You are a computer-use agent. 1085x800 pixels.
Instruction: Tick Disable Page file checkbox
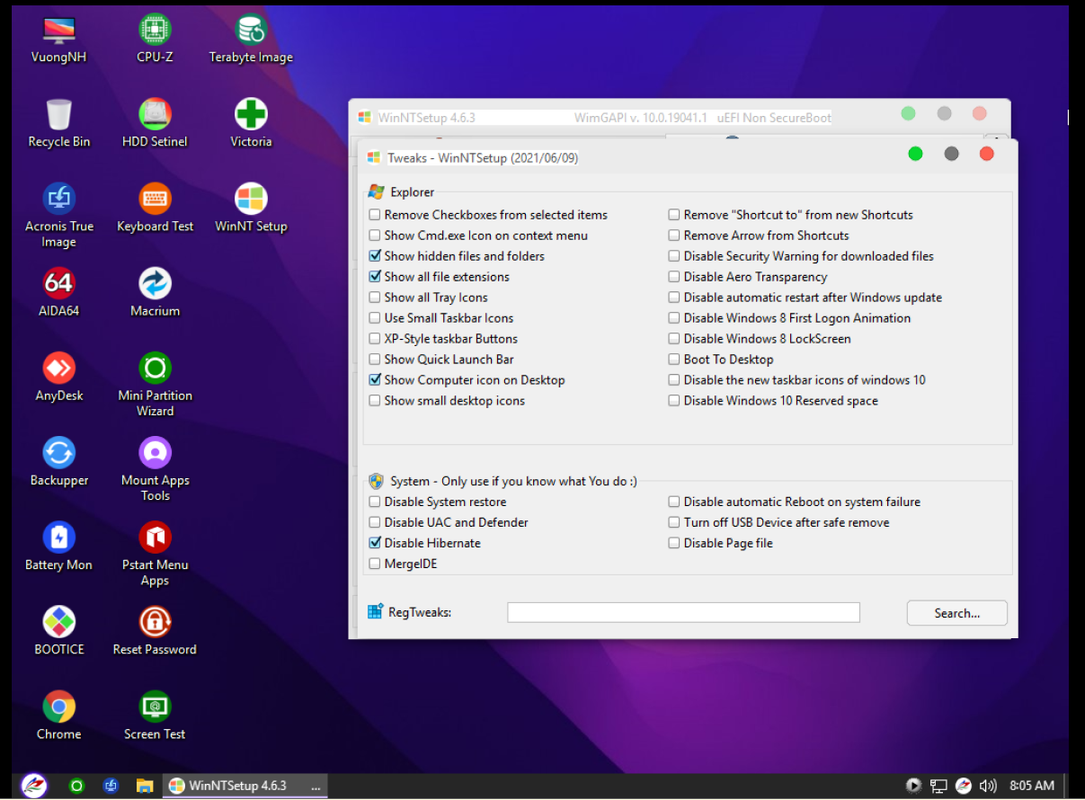673,543
